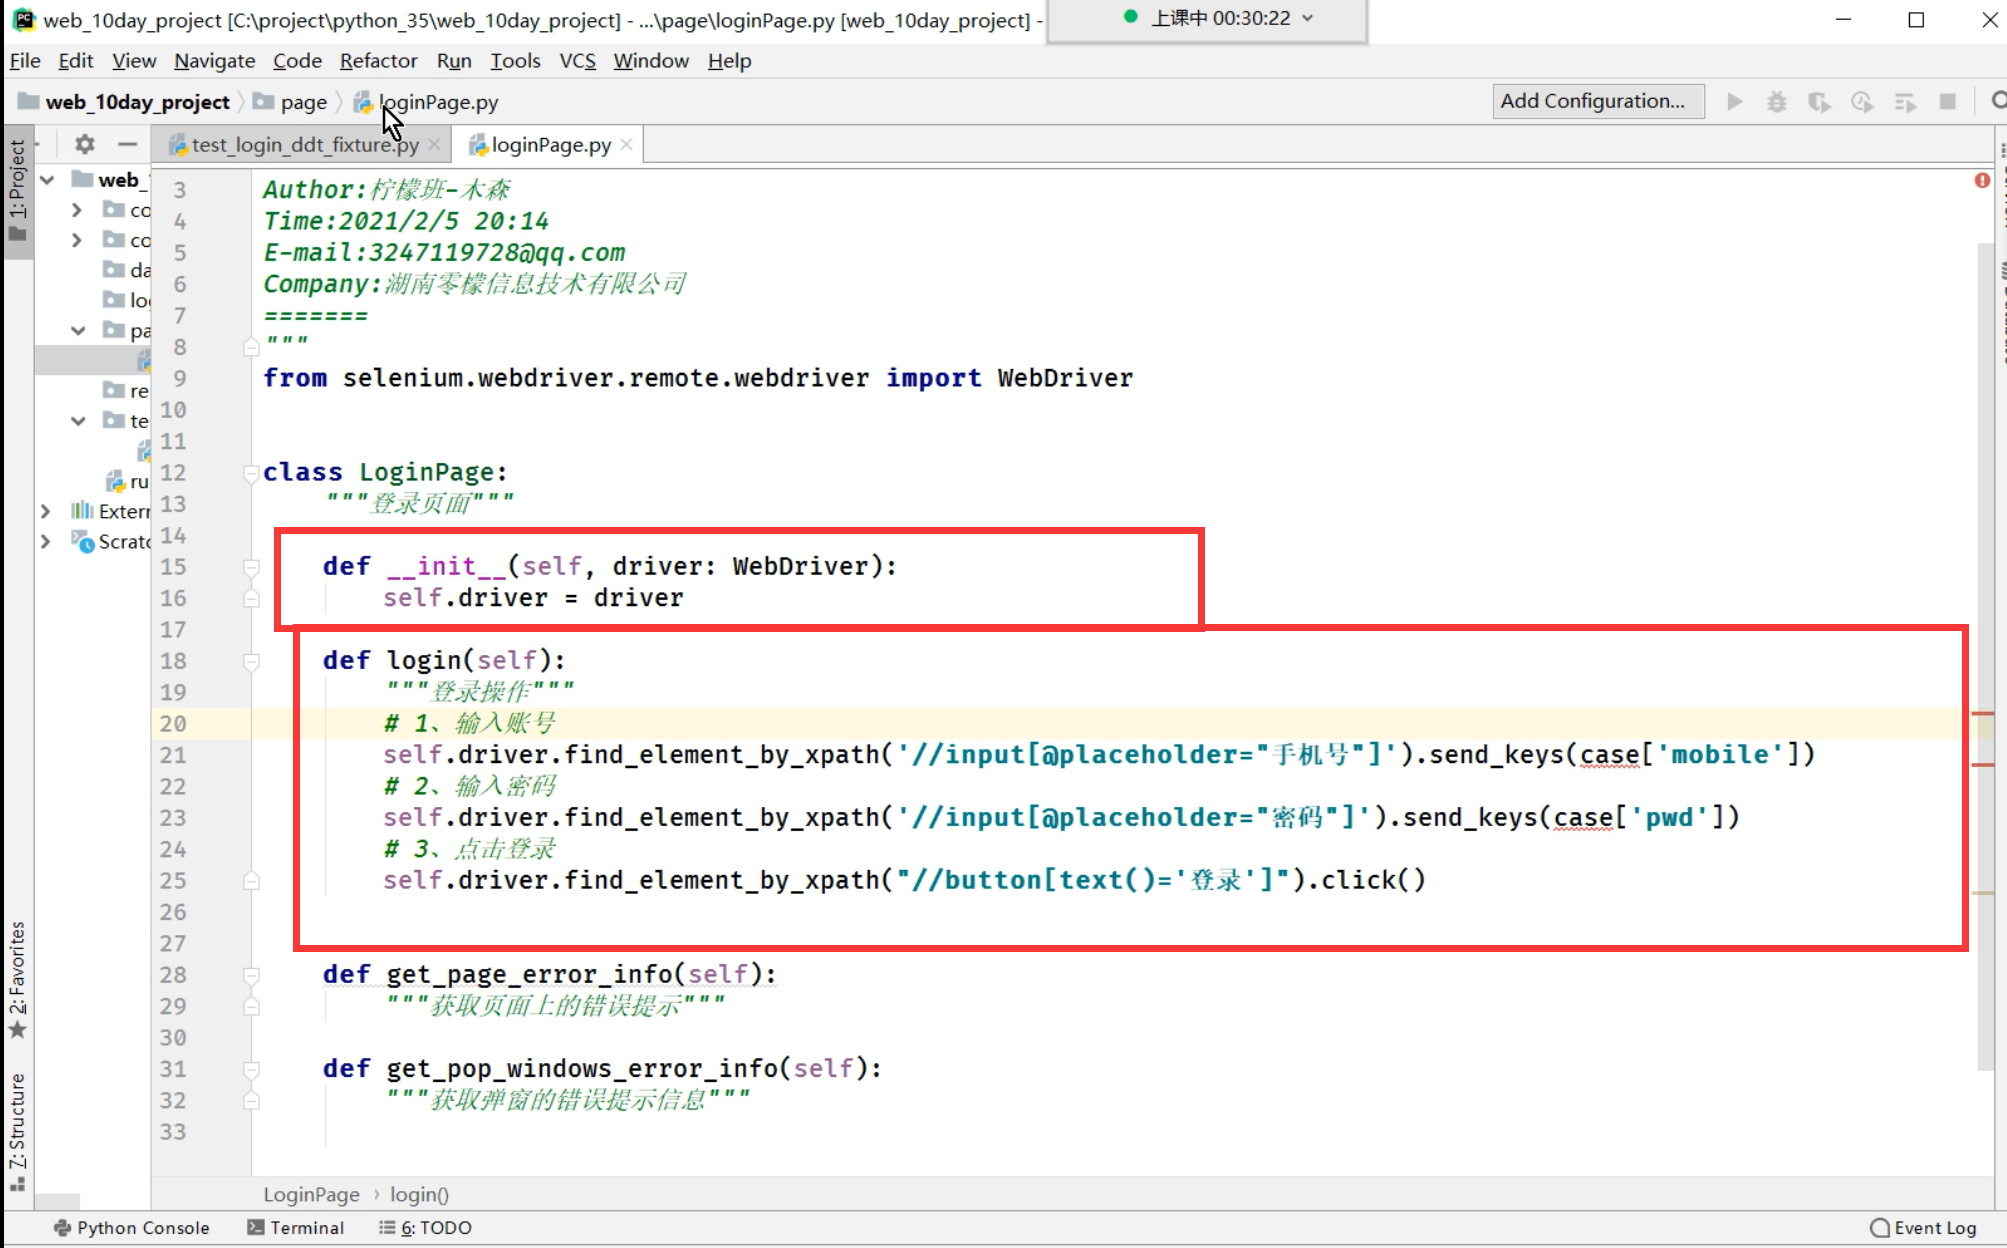Click the Run play icon in toolbar
Viewport: 2007px width, 1248px height.
point(1735,101)
